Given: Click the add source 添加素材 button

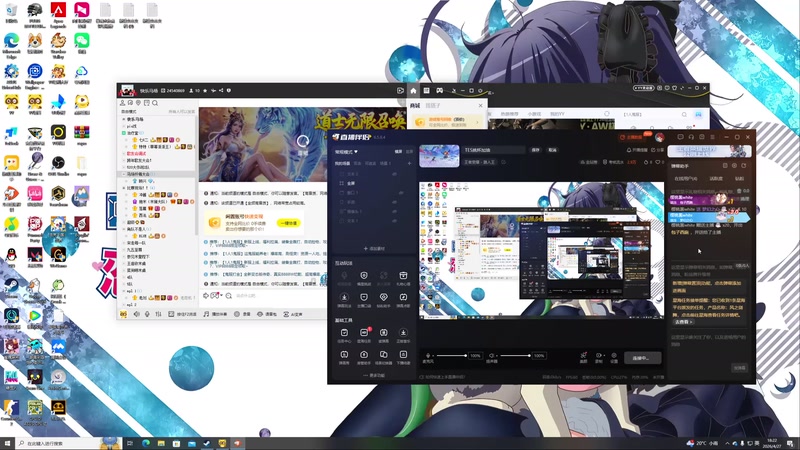Looking at the screenshot, I should (374, 248).
